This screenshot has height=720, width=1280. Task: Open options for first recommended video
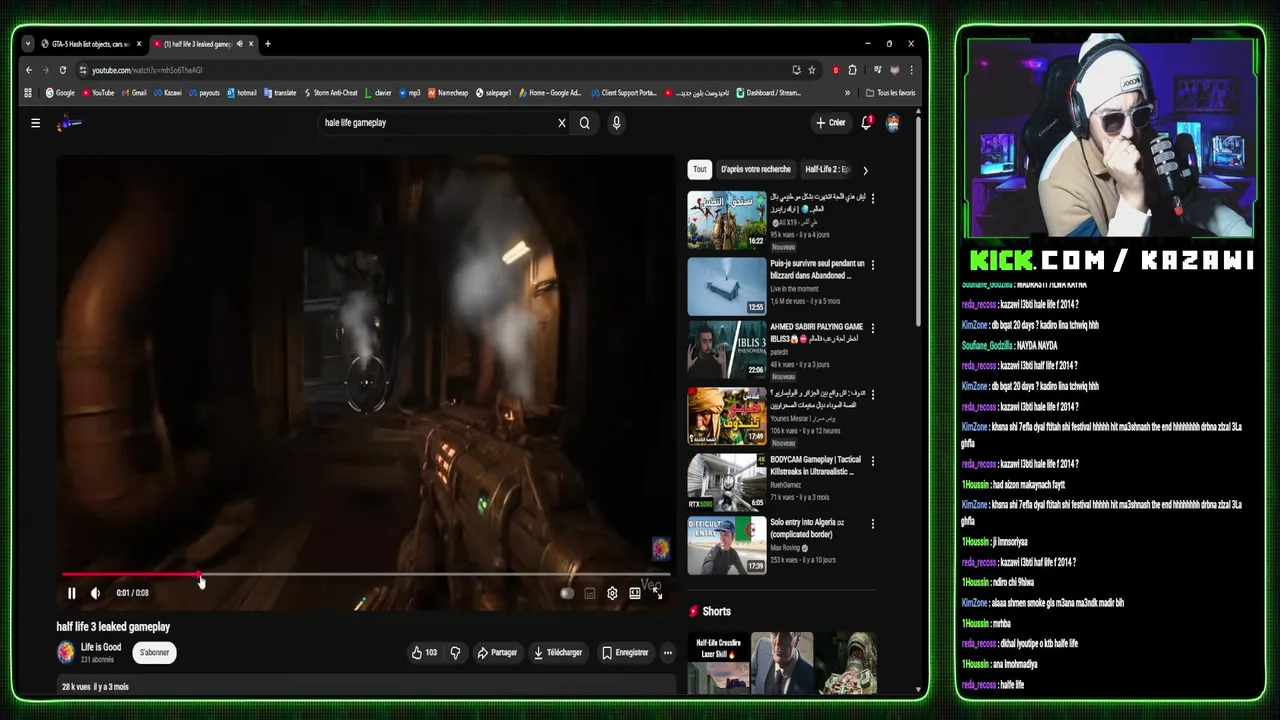pyautogui.click(x=873, y=199)
